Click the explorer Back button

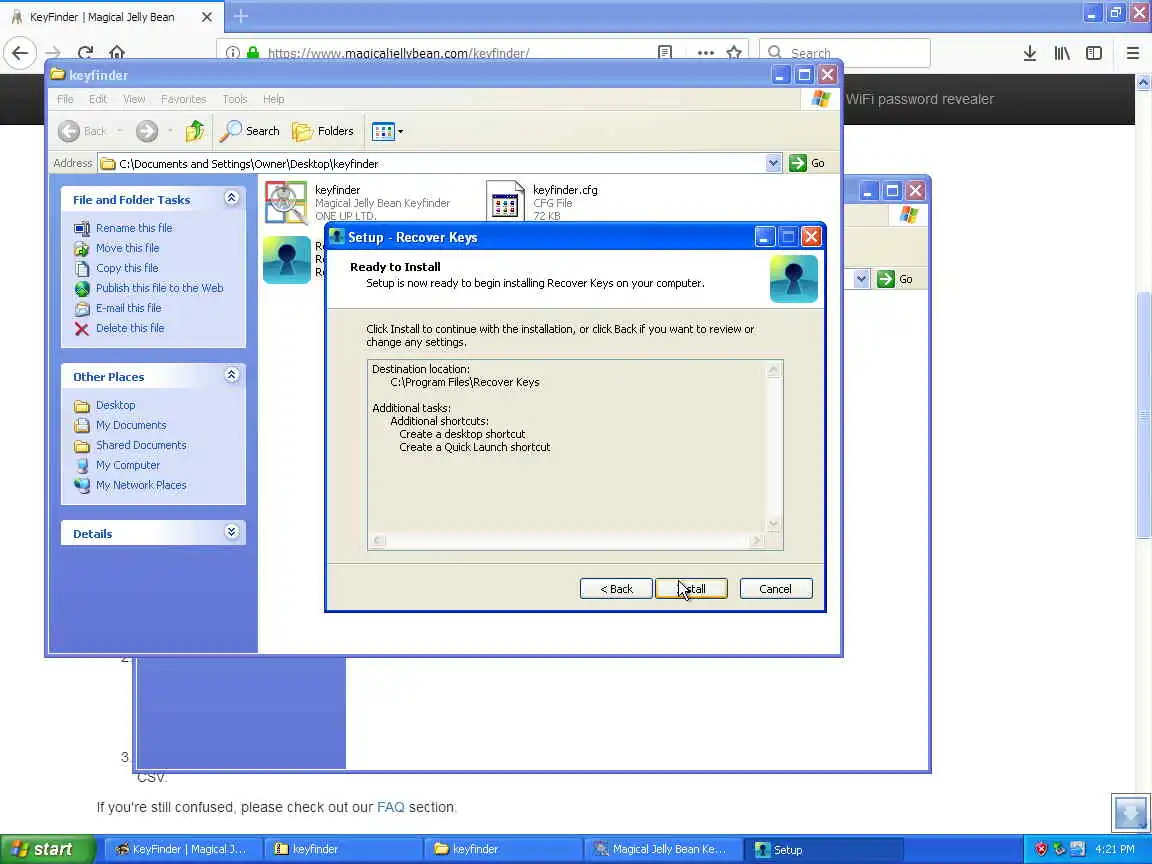[82, 131]
